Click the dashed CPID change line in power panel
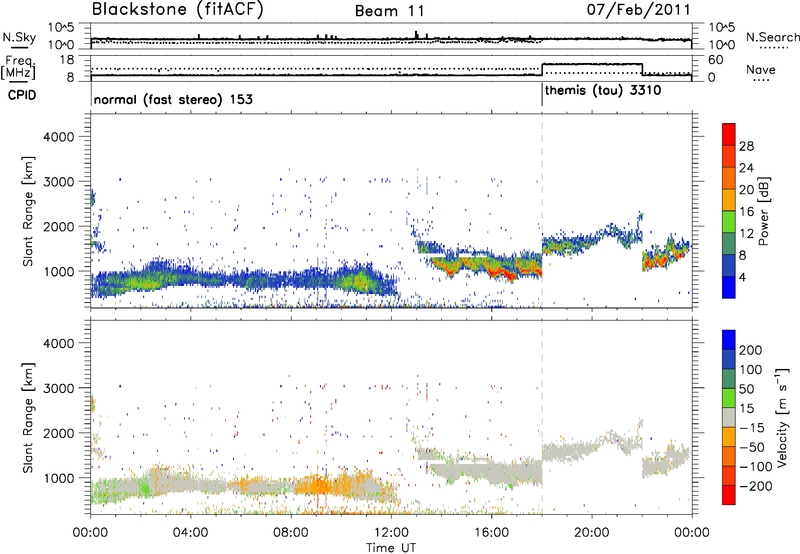Viewport: 800px width, 554px height. (x=542, y=210)
